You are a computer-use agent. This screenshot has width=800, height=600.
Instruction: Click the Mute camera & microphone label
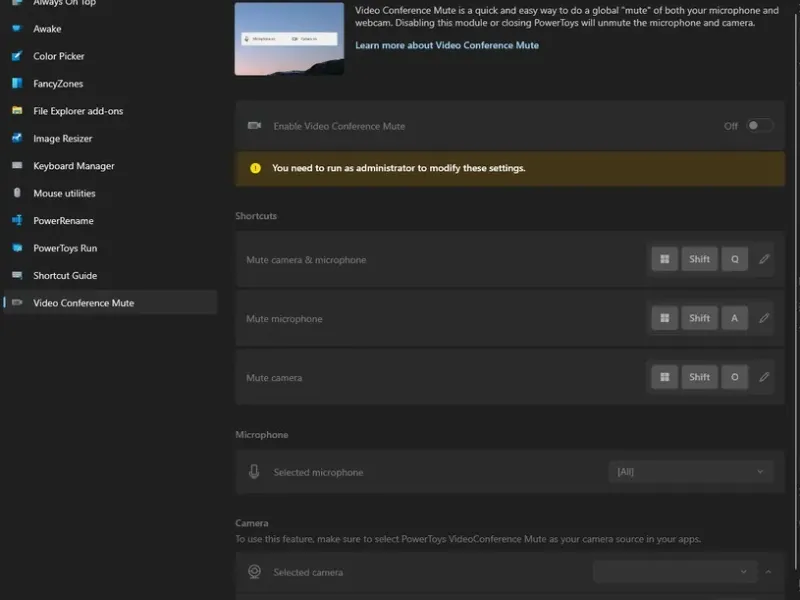(306, 260)
